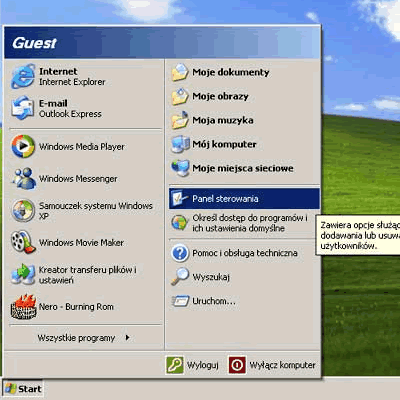This screenshot has height=400, width=400.
Task: Select Panel sterowania menu entry
Action: (244, 199)
